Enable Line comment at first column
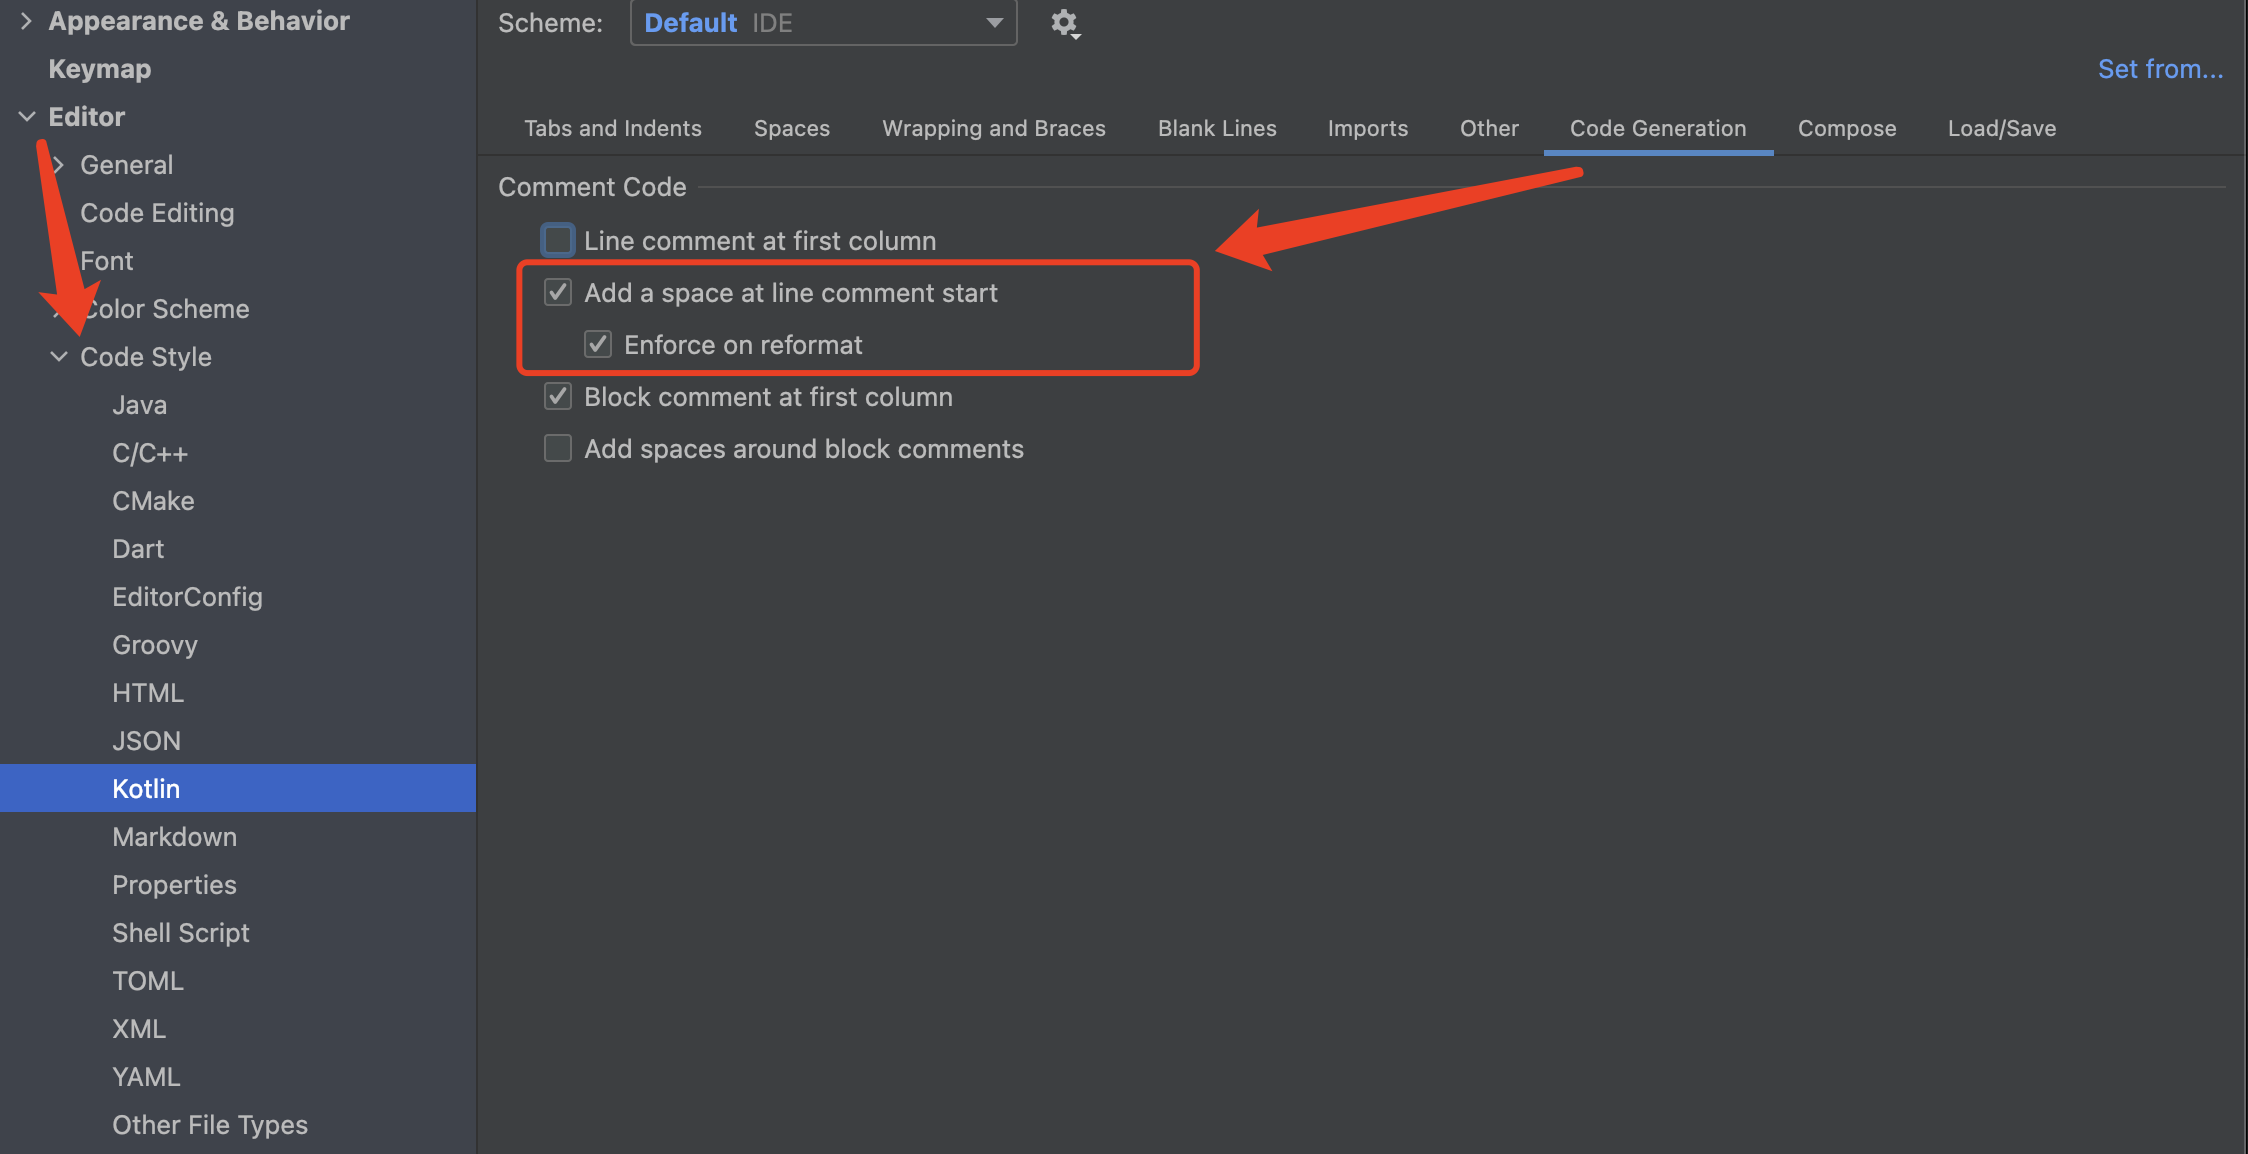The image size is (2248, 1154). click(558, 240)
